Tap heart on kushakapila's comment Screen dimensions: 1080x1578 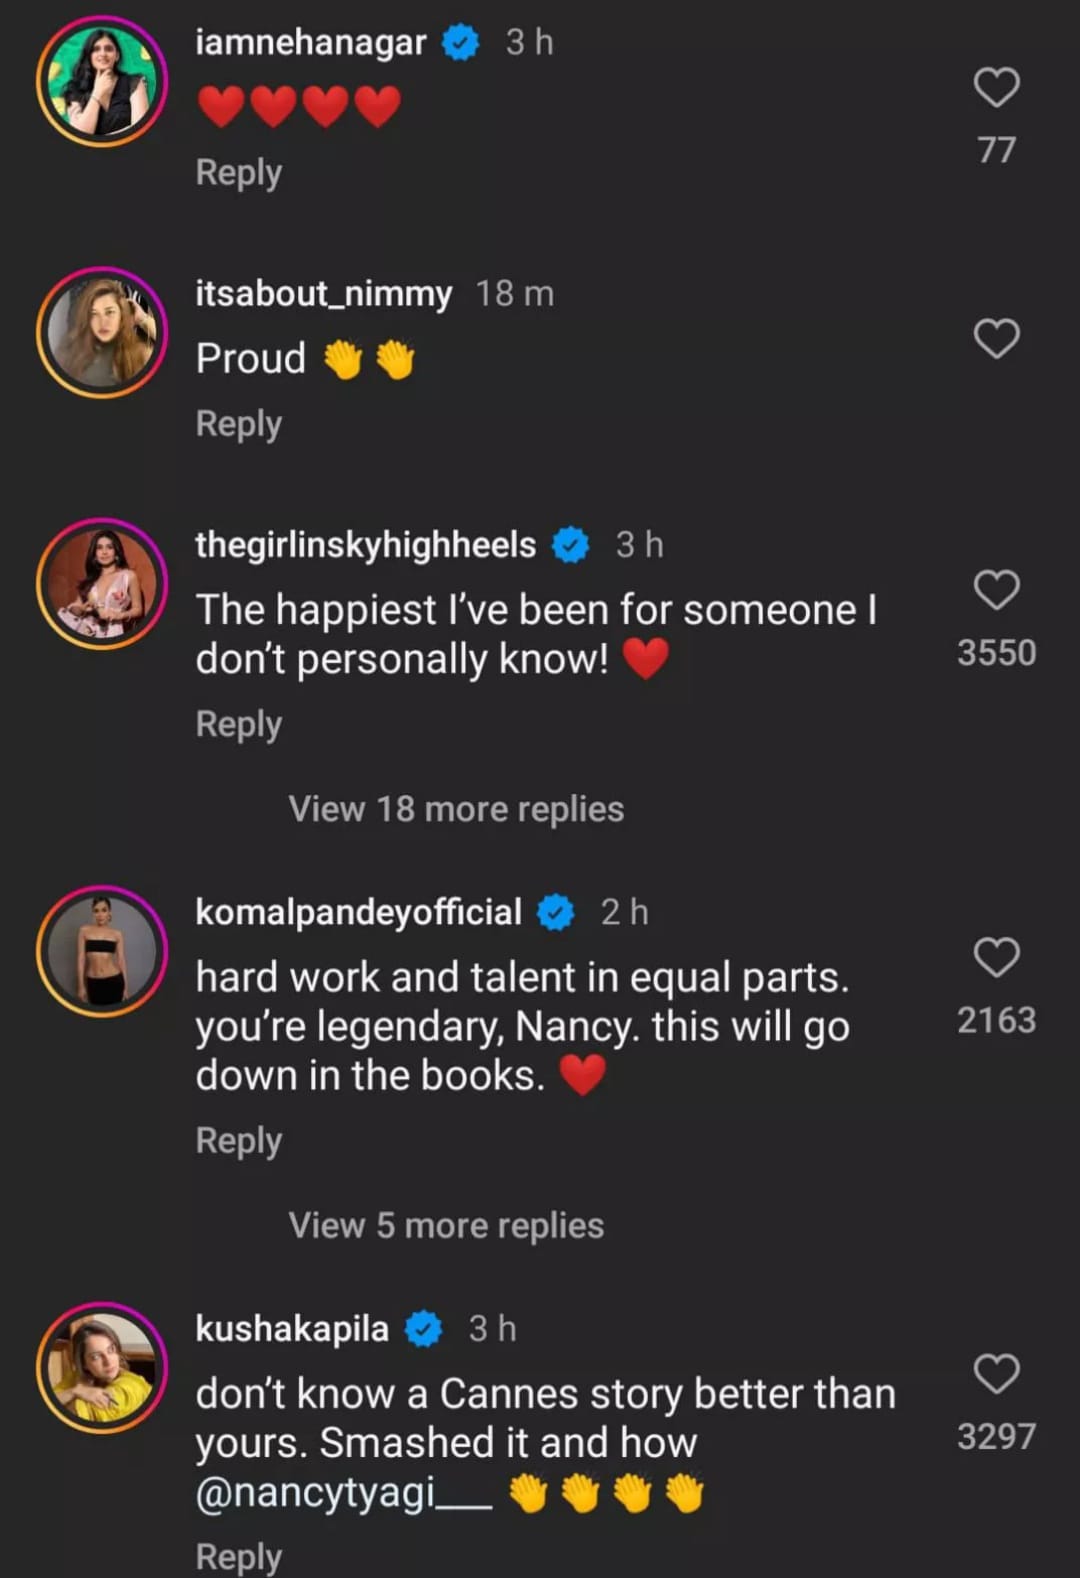click(x=996, y=1374)
